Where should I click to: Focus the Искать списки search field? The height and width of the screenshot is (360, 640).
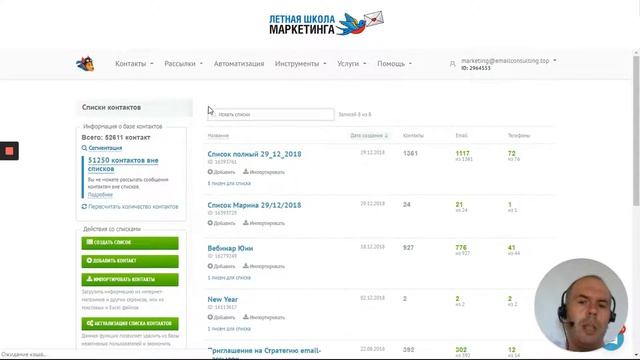point(271,114)
